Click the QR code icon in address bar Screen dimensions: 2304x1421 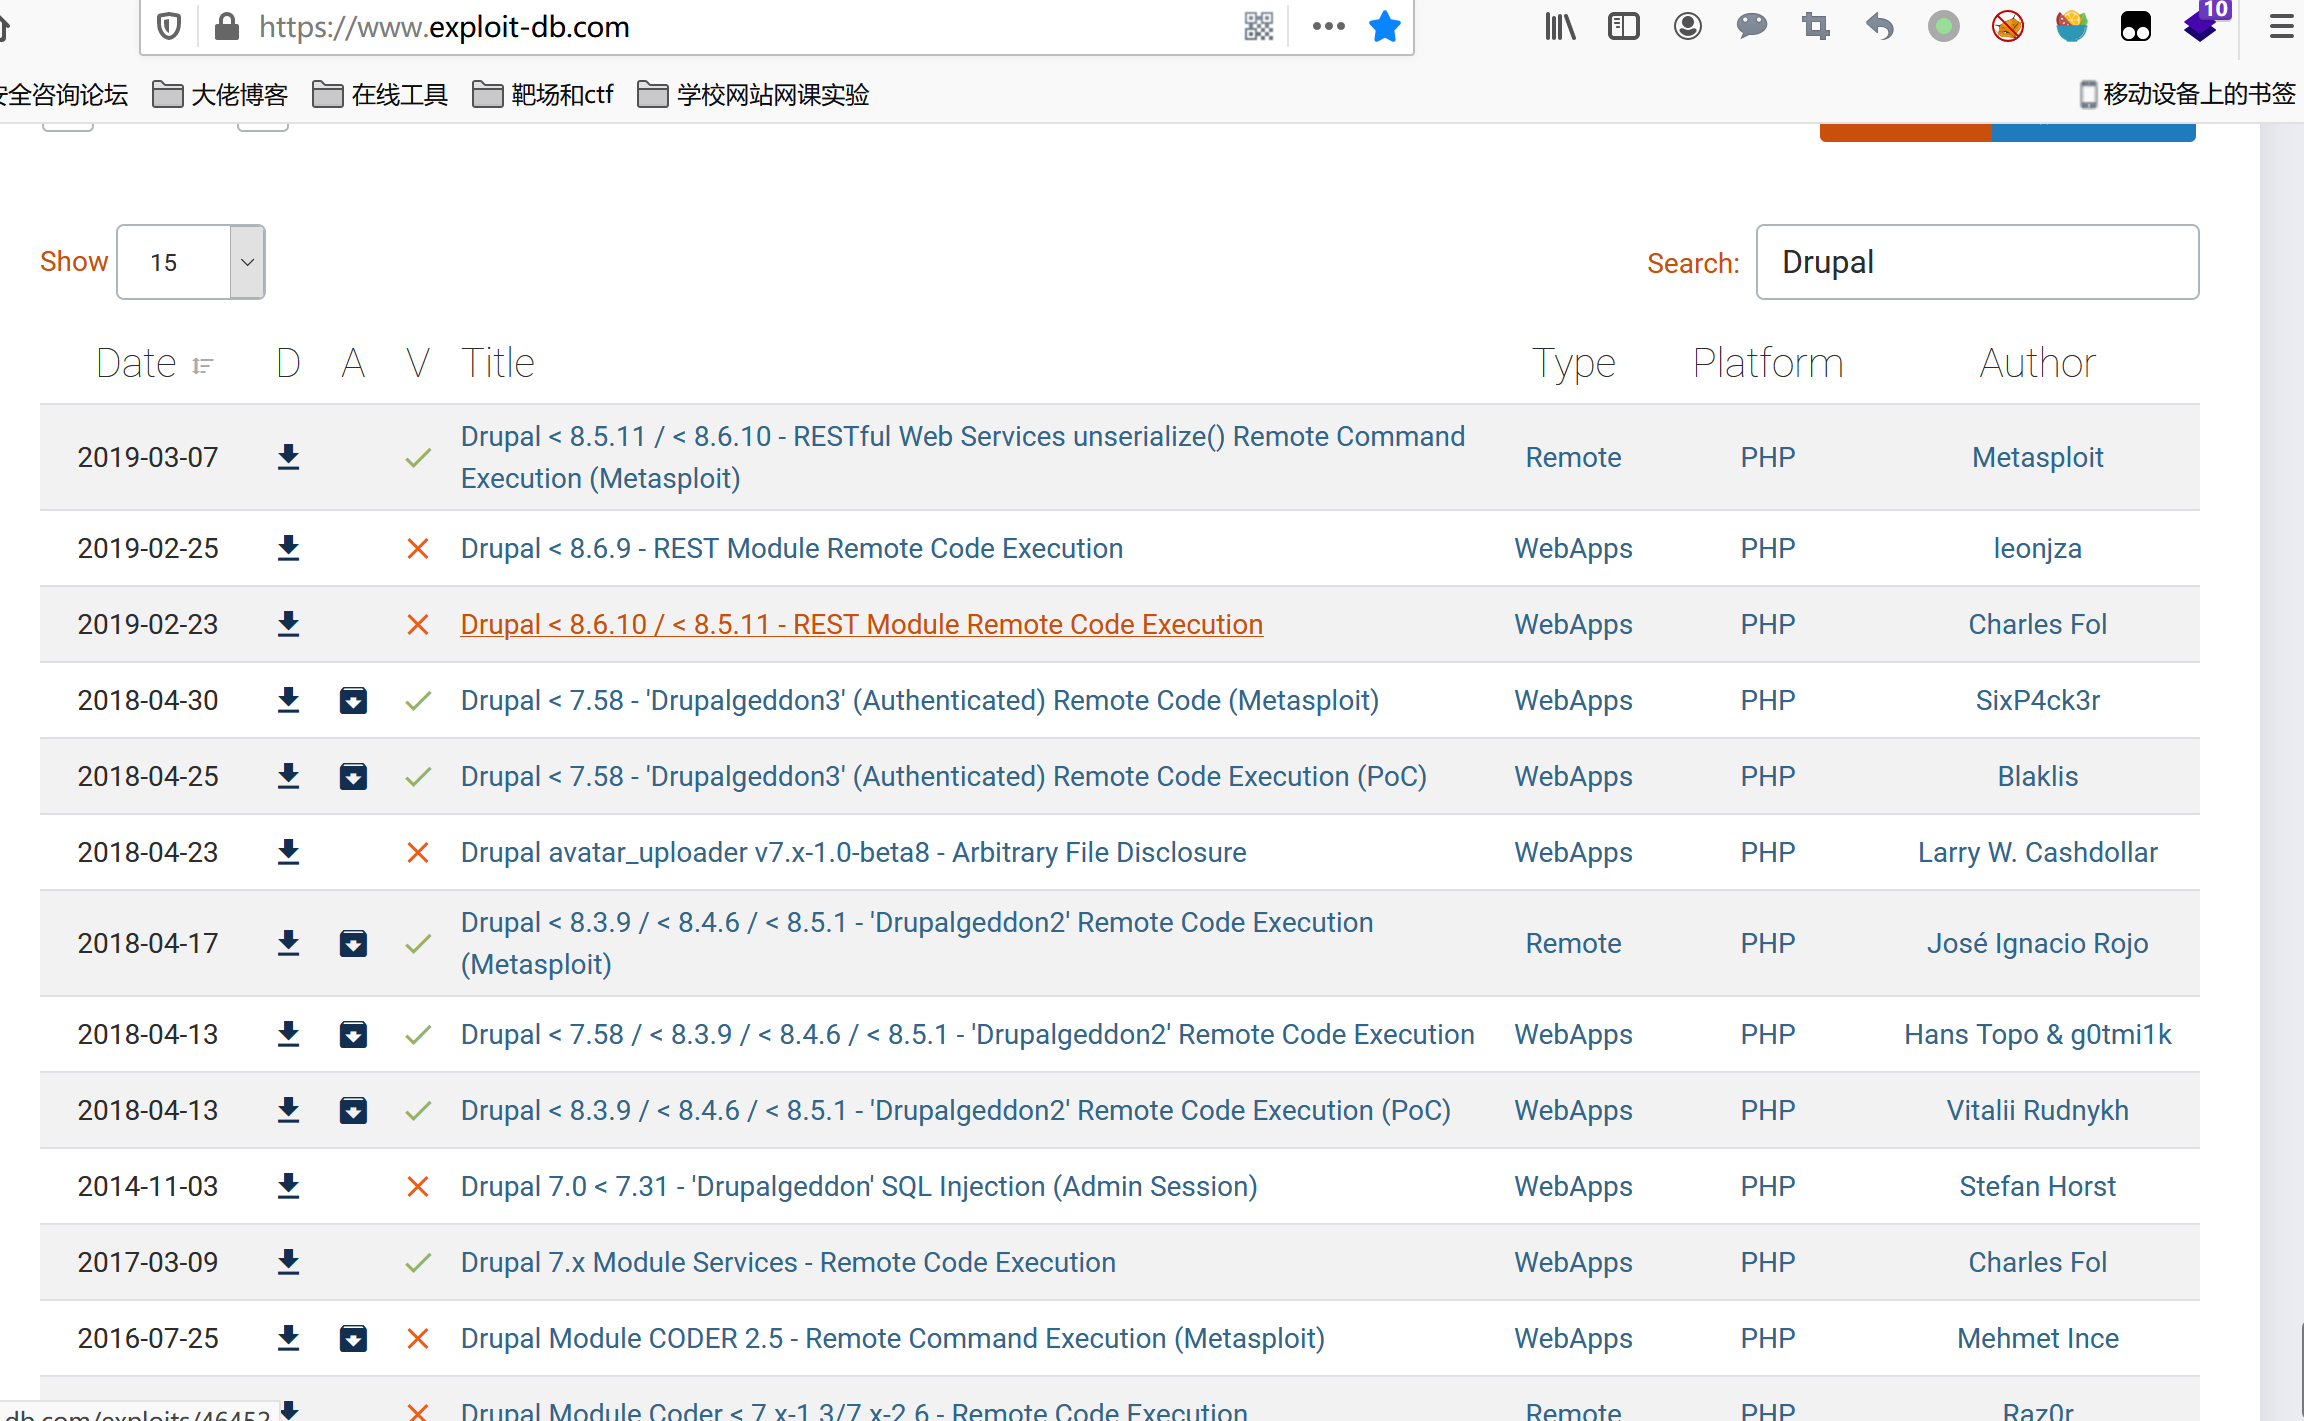1259,27
